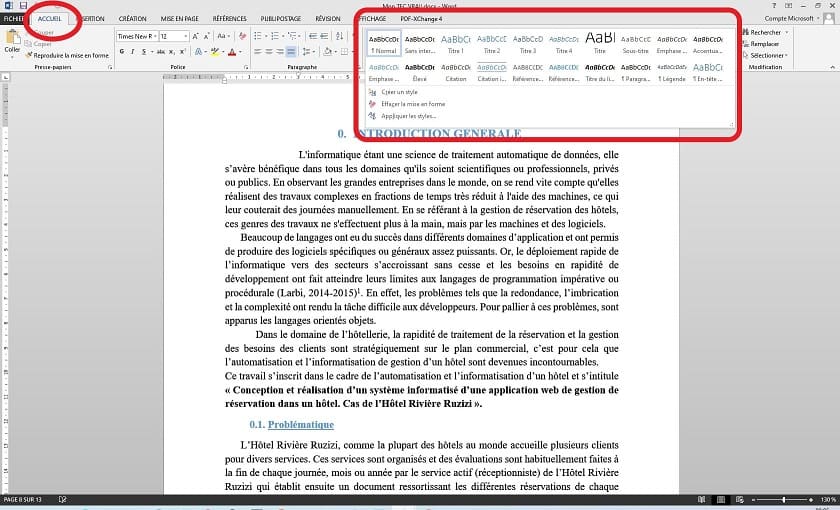Click Reproduire la mise en forme
Viewport: 840px width, 510px height.
tap(67, 55)
